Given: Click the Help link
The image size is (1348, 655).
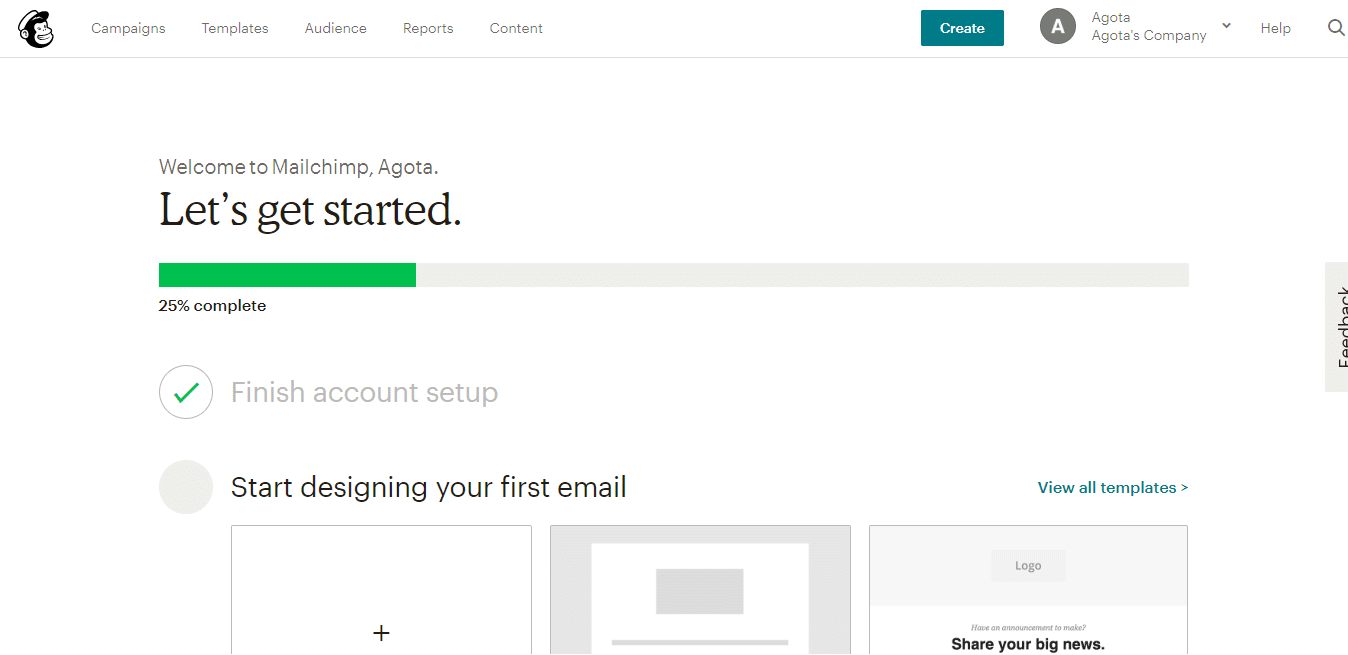Looking at the screenshot, I should pos(1276,28).
